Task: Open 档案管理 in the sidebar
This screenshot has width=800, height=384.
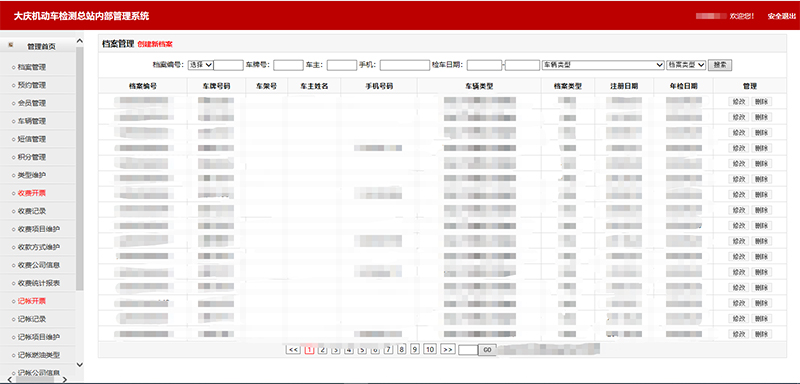Action: coord(32,67)
